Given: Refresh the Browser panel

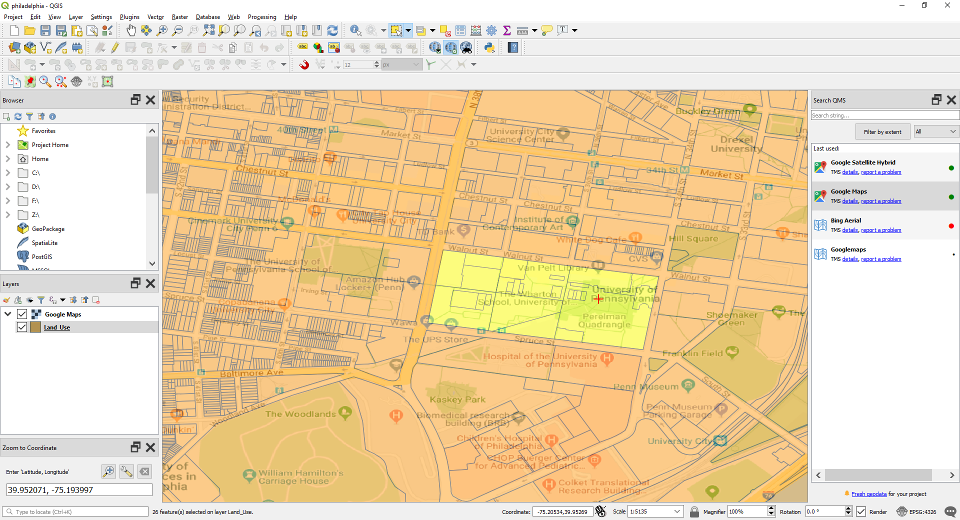Looking at the screenshot, I should 18,117.
